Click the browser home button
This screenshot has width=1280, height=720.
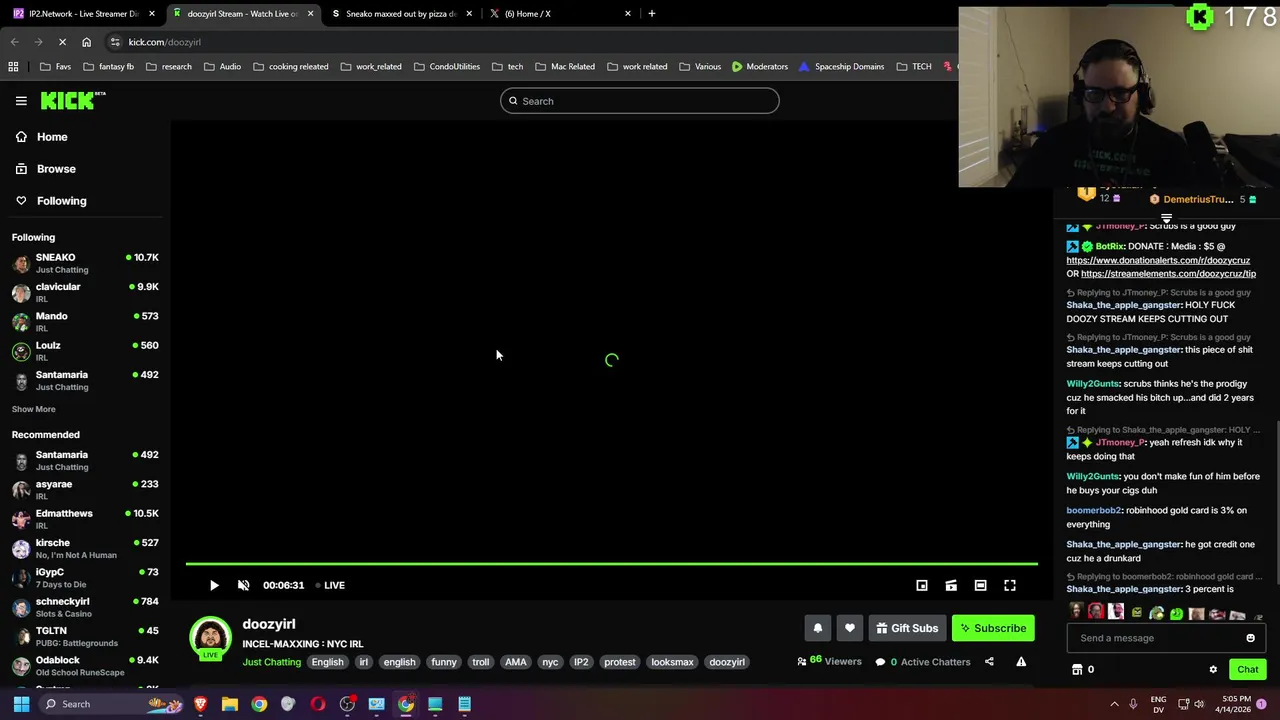coord(86,42)
